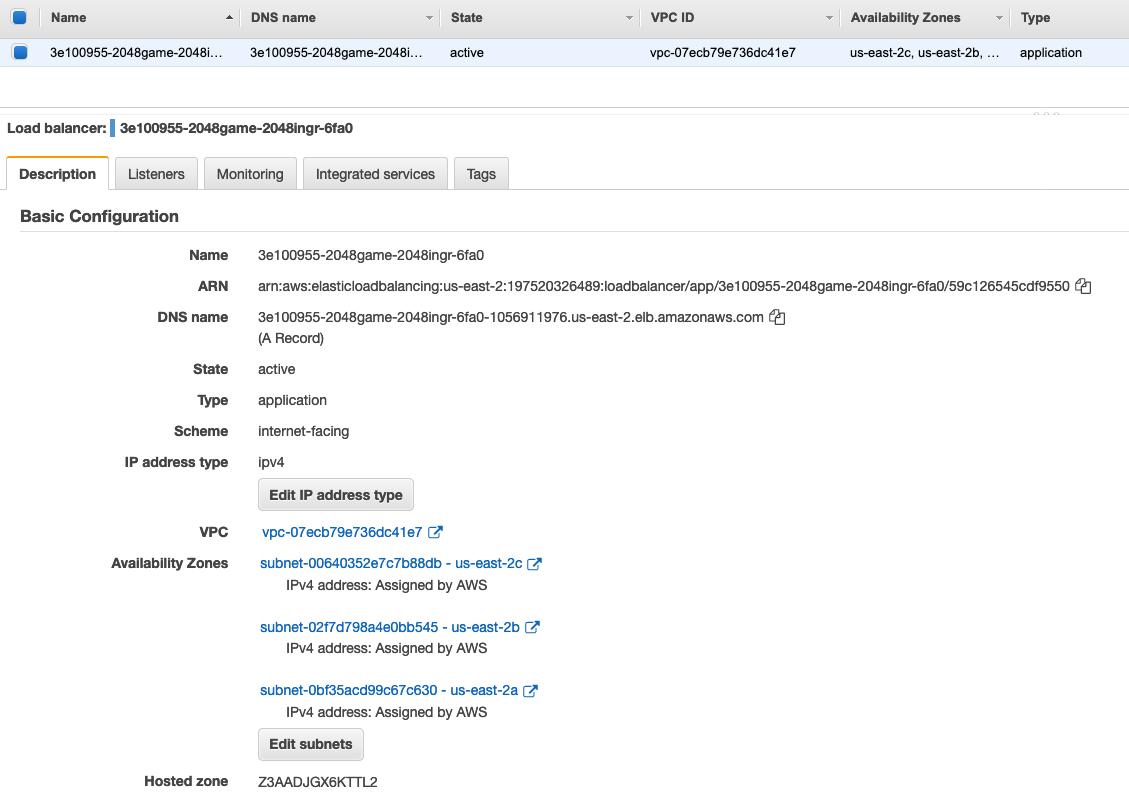
Task: Switch to the Listeners tab
Action: pyautogui.click(x=156, y=173)
